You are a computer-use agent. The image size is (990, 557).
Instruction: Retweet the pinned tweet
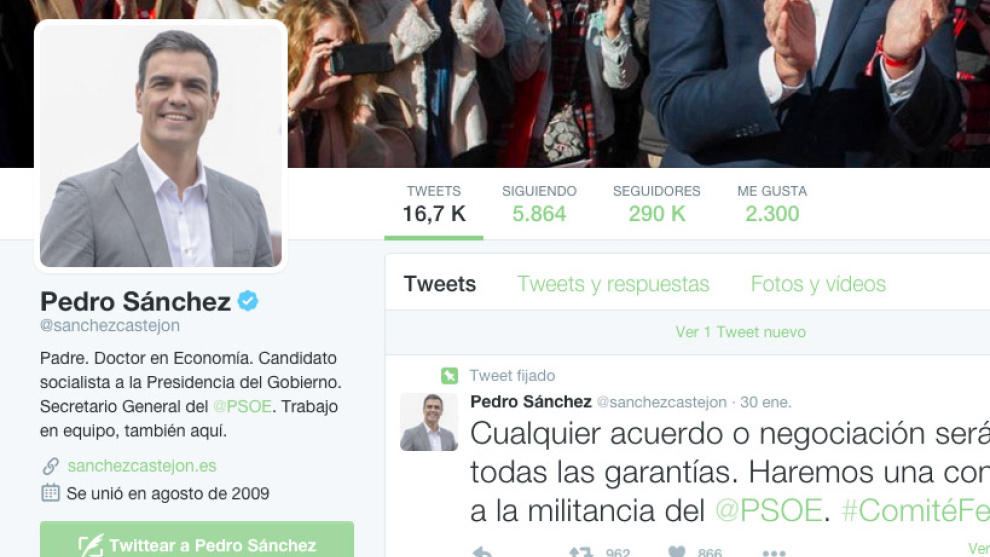point(581,552)
